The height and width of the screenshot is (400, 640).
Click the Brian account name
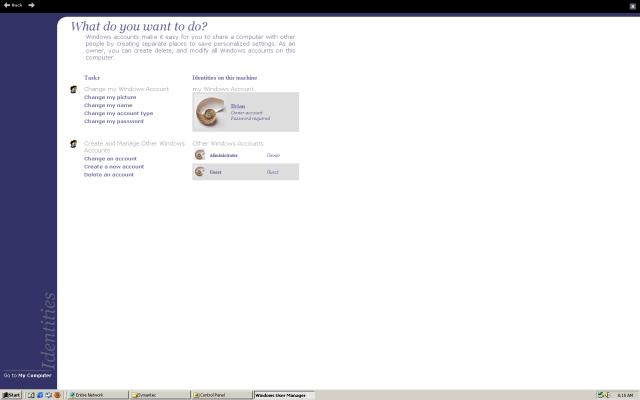238,106
